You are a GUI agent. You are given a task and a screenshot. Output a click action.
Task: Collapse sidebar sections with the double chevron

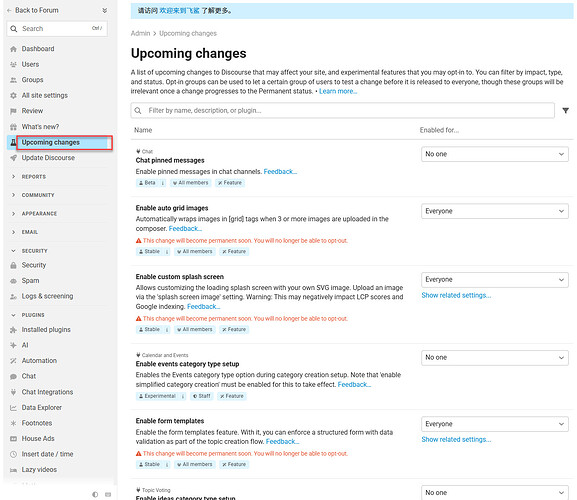pyautogui.click(x=105, y=10)
